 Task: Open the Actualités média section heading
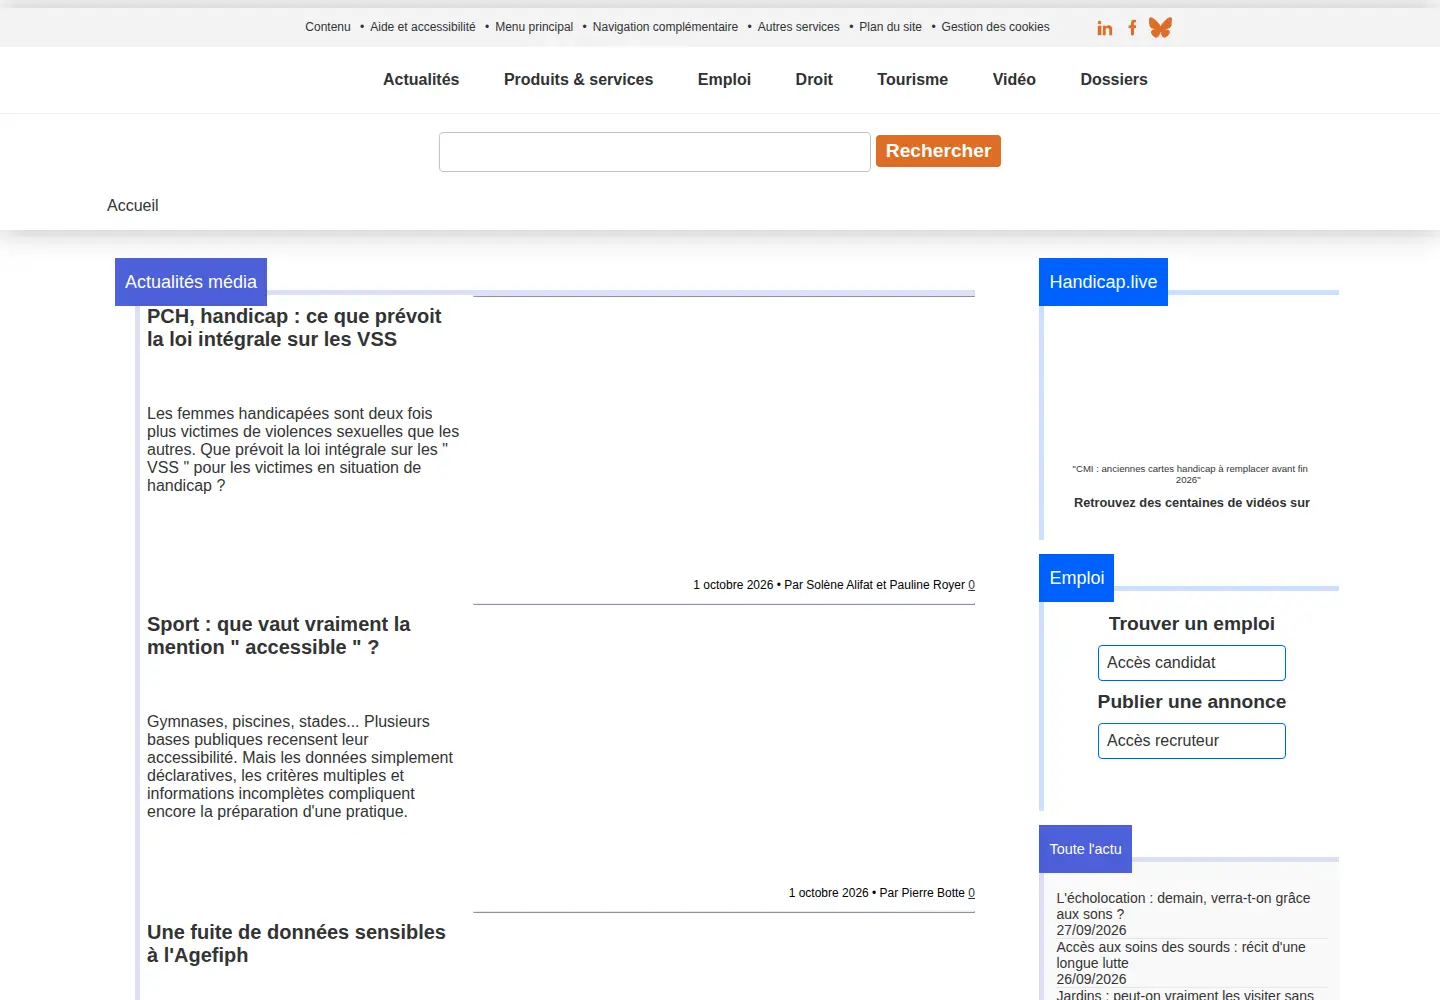(191, 282)
